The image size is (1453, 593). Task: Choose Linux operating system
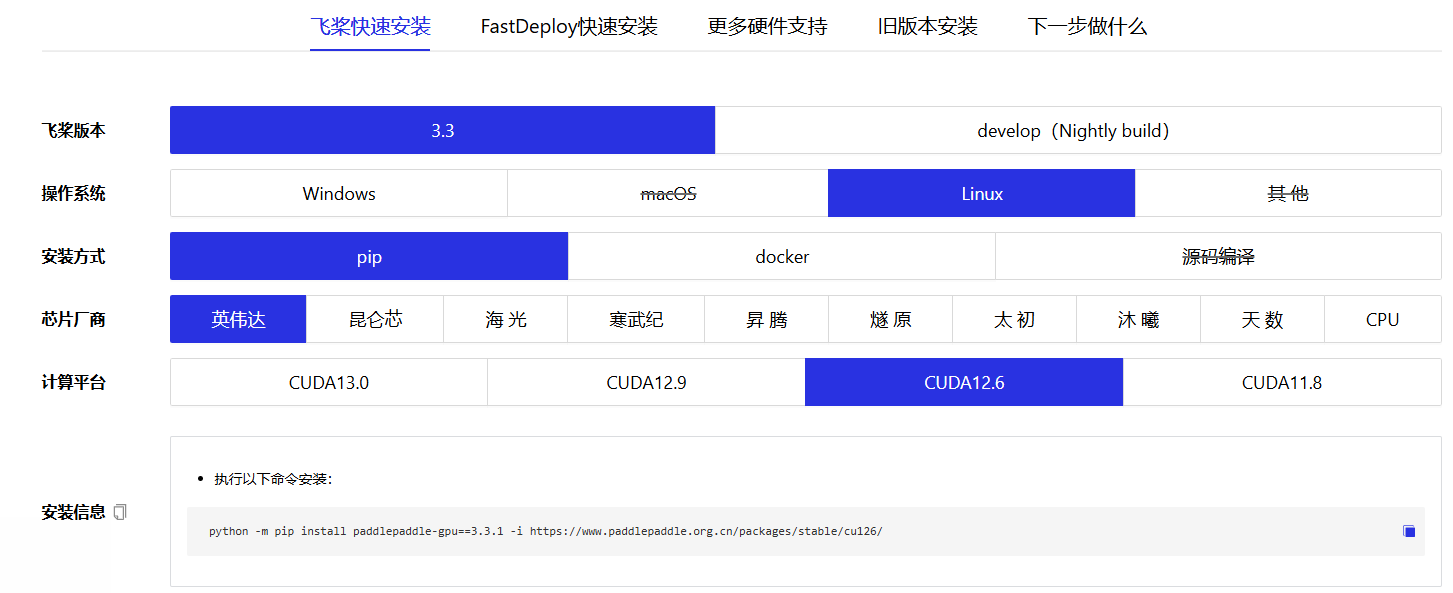[x=982, y=193]
